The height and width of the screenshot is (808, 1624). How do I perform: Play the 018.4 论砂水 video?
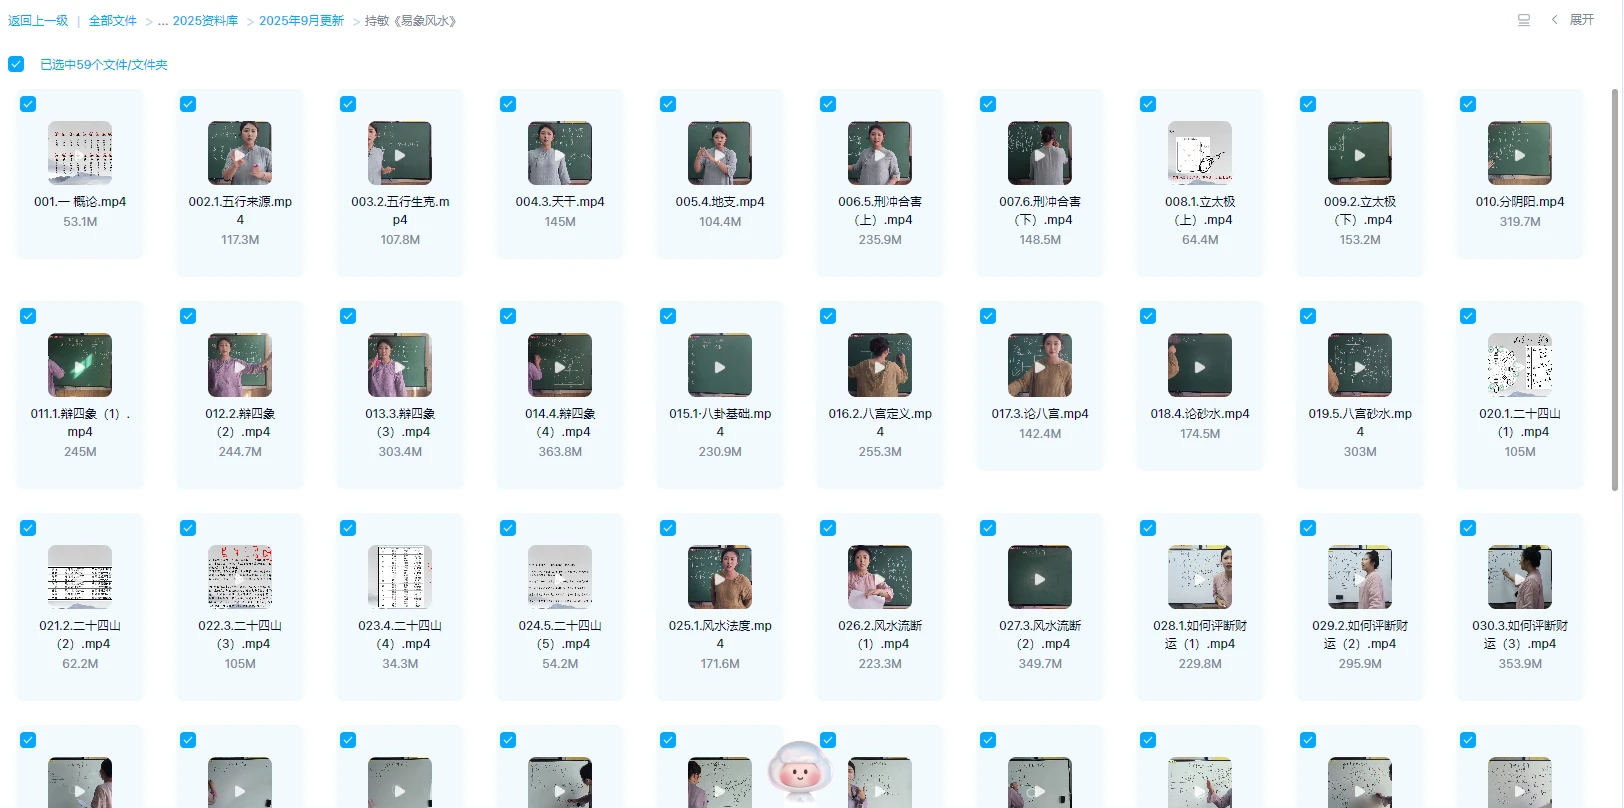(1200, 366)
